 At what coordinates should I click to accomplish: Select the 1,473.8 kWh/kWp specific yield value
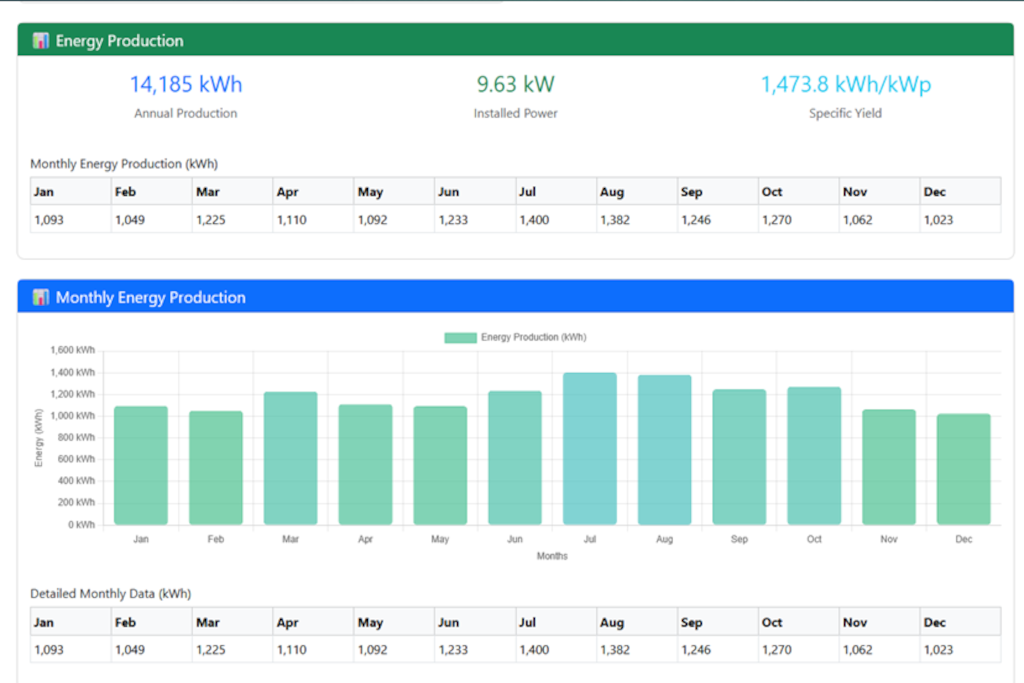pos(846,84)
